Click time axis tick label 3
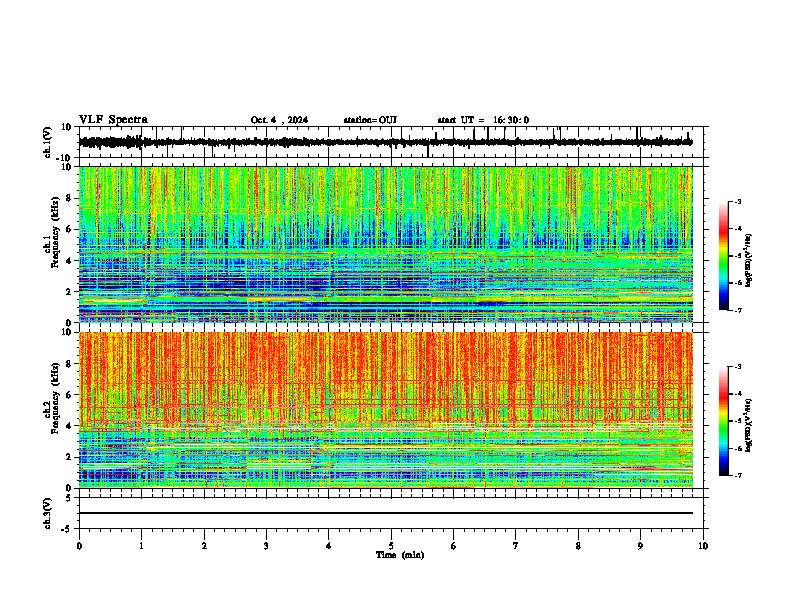This screenshot has width=792, height=612. click(x=266, y=546)
